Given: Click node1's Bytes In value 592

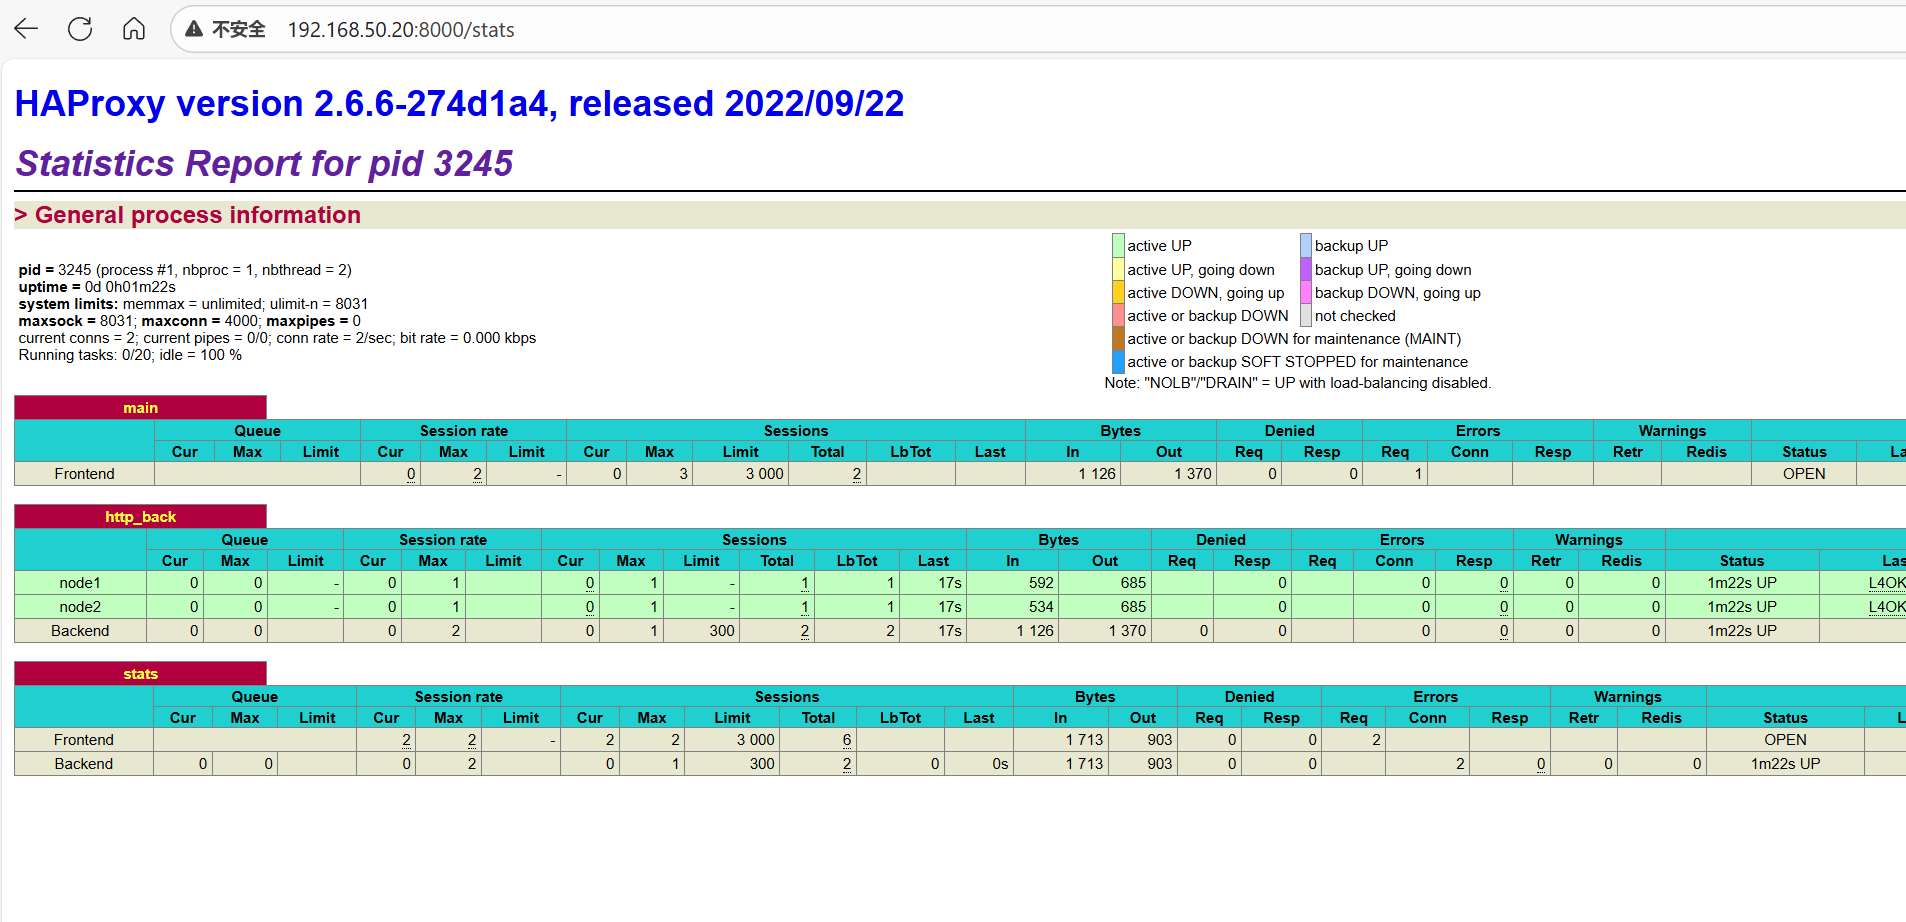Looking at the screenshot, I should 1041,583.
